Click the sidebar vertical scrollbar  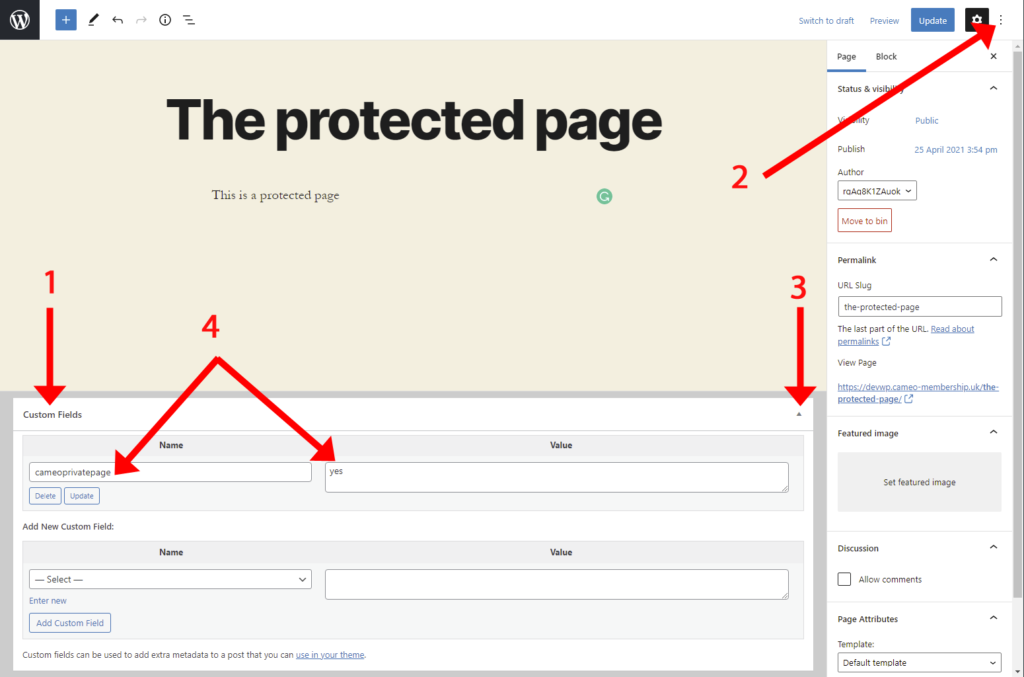pyautogui.click(x=1017, y=323)
